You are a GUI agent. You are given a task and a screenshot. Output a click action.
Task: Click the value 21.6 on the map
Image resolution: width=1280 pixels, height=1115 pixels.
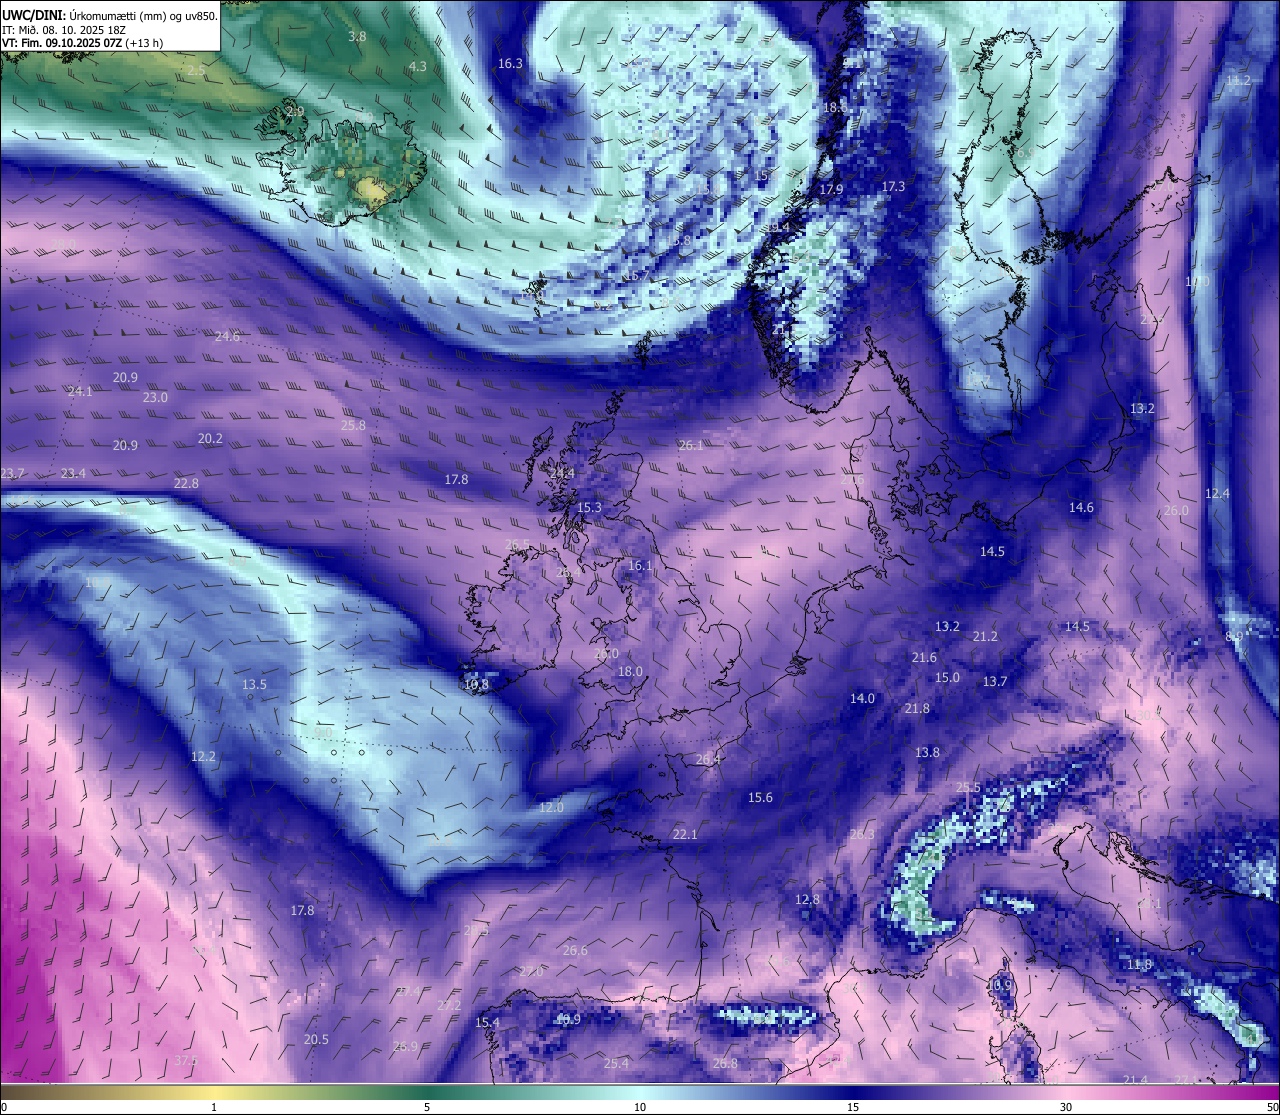click(924, 657)
